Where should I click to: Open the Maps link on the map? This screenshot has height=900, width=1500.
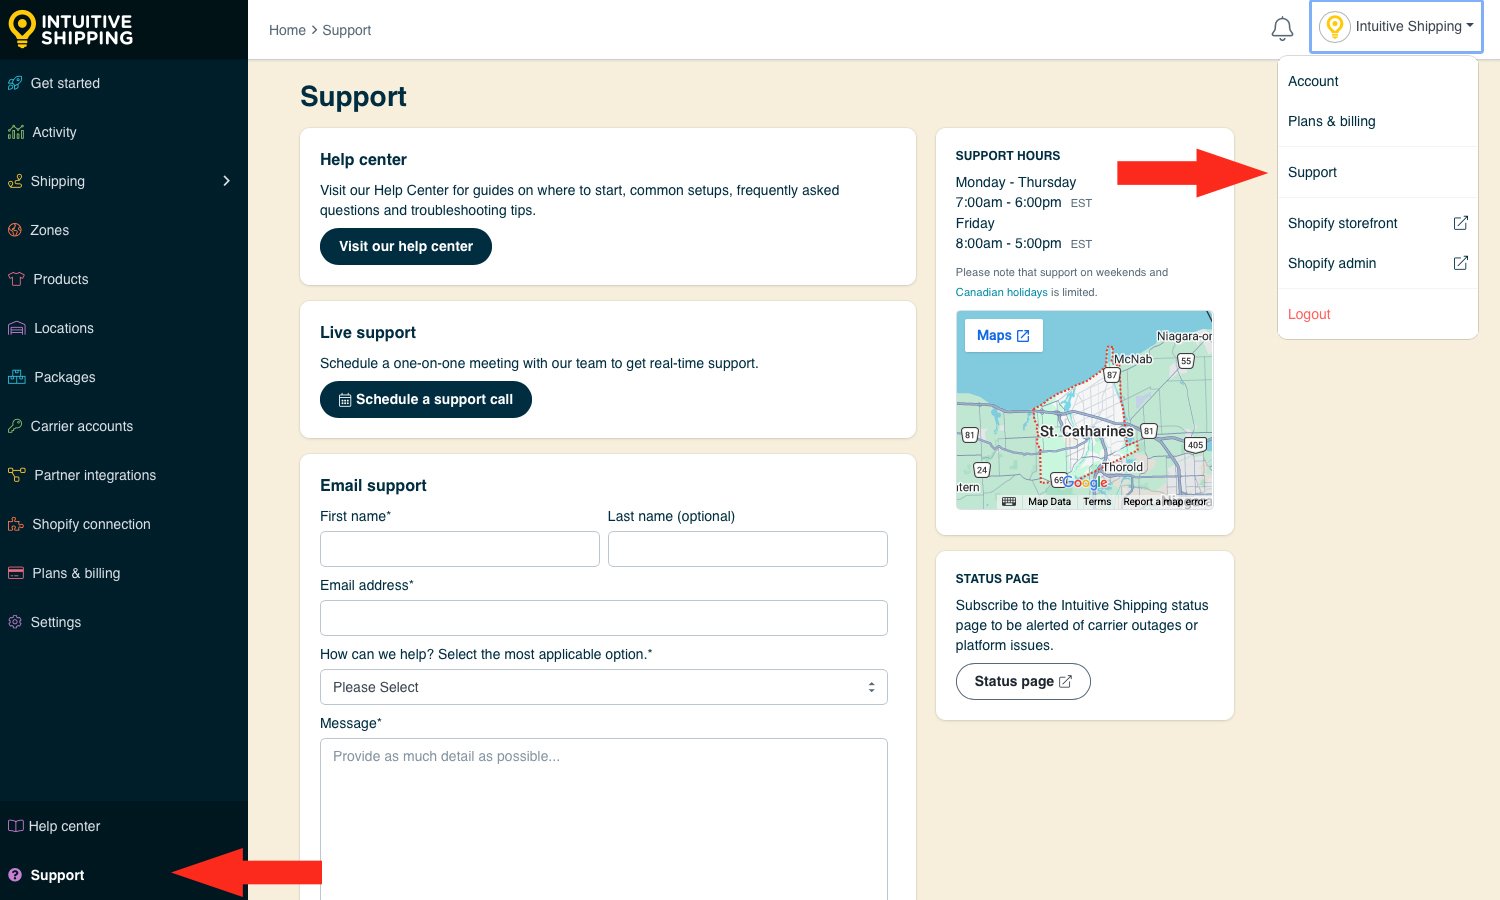(x=1003, y=335)
